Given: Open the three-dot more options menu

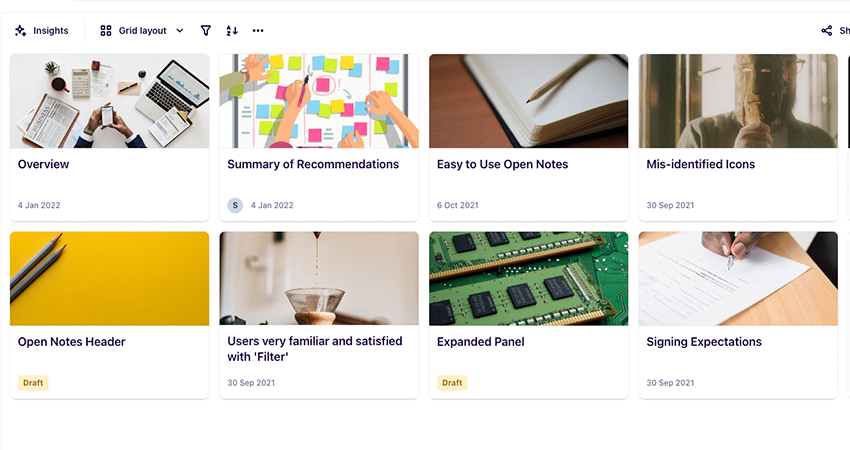Looking at the screenshot, I should tap(258, 31).
